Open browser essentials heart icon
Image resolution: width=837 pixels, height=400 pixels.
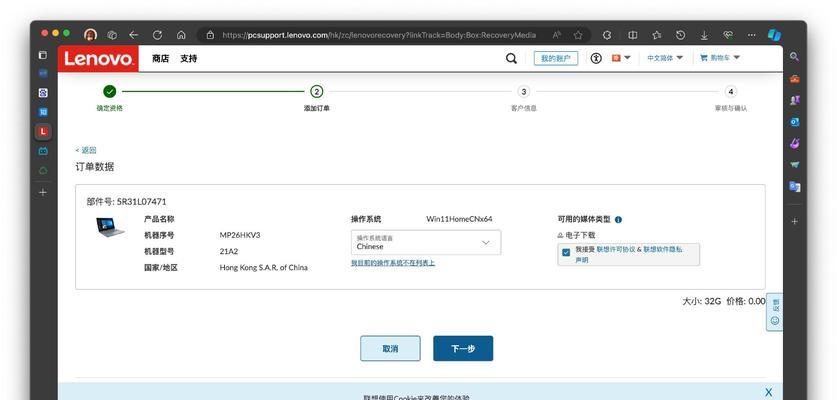point(728,35)
